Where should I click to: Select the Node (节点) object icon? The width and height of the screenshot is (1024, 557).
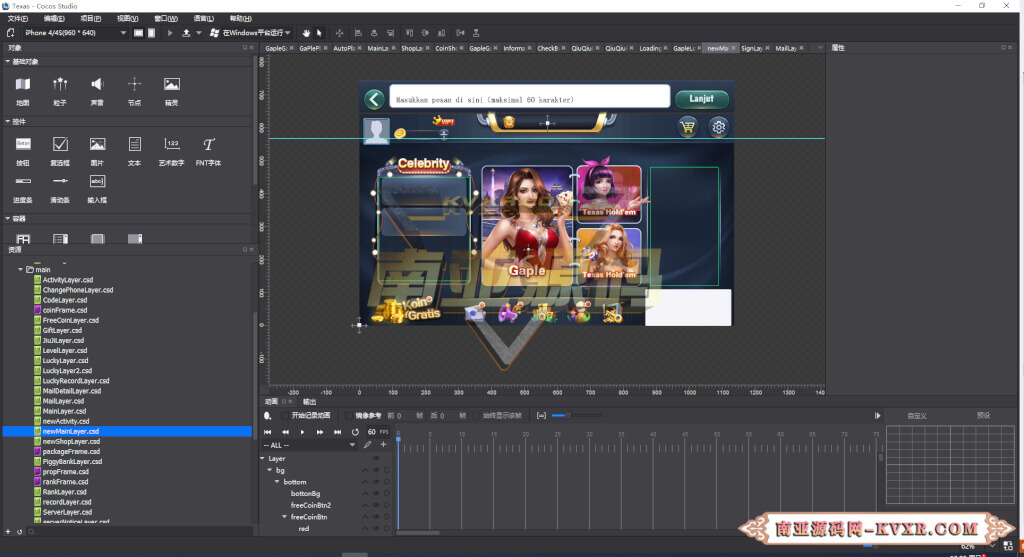[x=135, y=84]
